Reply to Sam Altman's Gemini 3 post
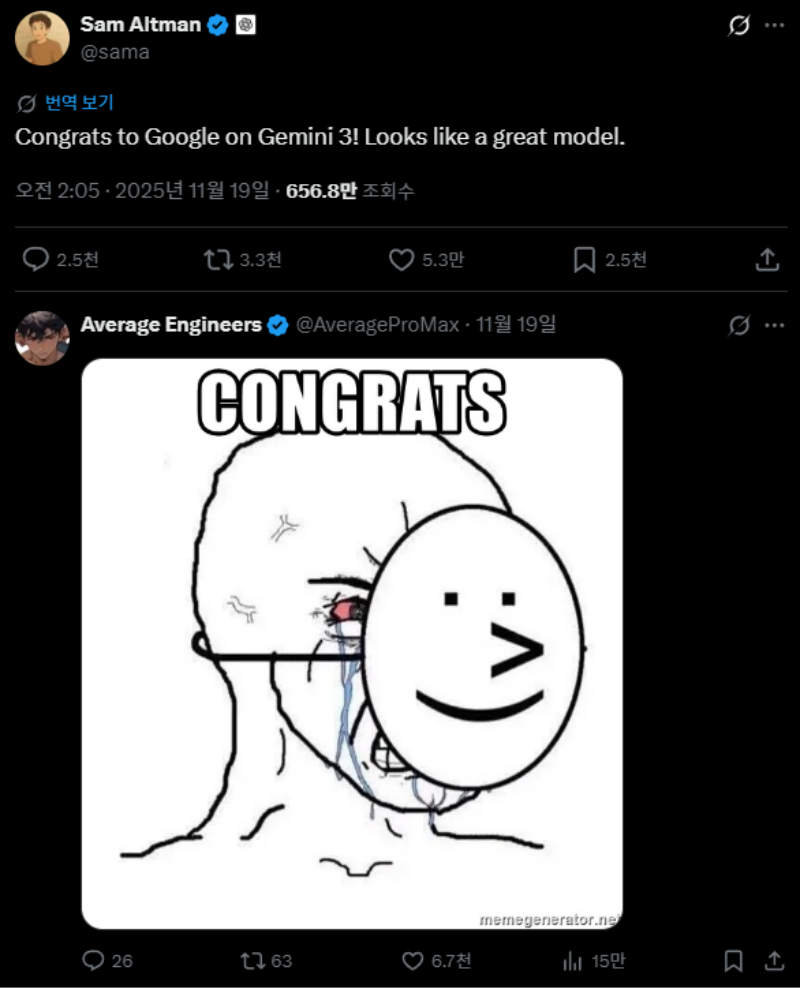 [x=36, y=260]
